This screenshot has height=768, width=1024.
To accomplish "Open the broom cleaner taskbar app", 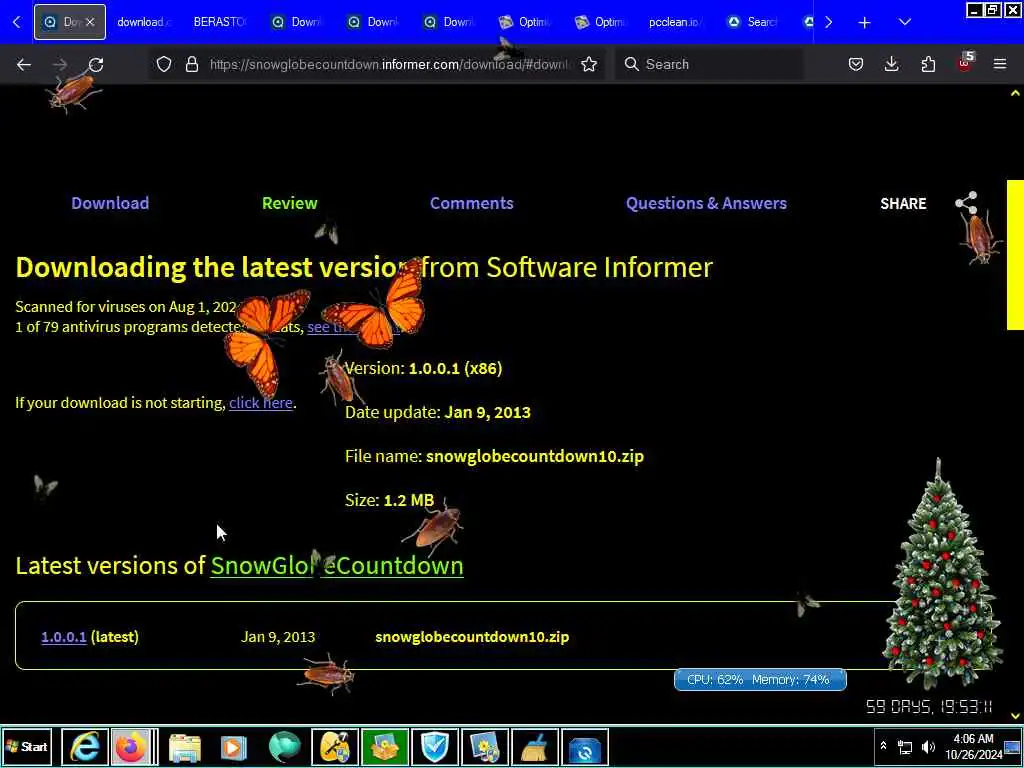I will (535, 747).
